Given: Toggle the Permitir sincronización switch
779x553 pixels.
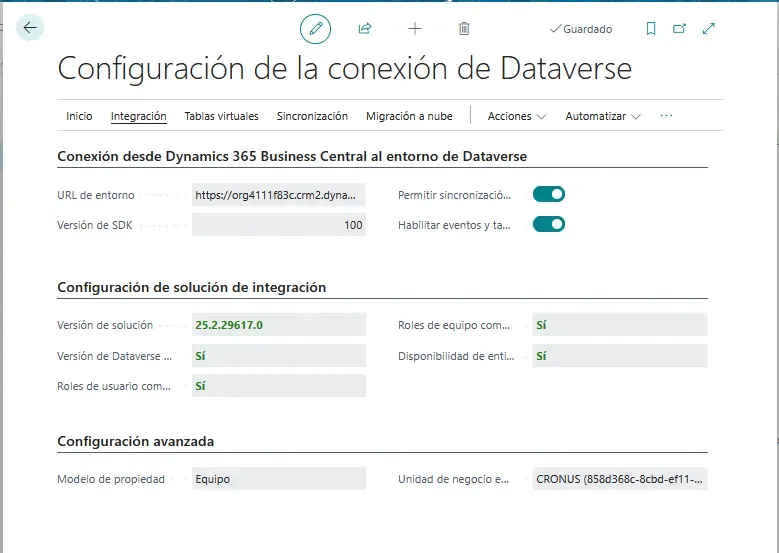Looking at the screenshot, I should [548, 194].
